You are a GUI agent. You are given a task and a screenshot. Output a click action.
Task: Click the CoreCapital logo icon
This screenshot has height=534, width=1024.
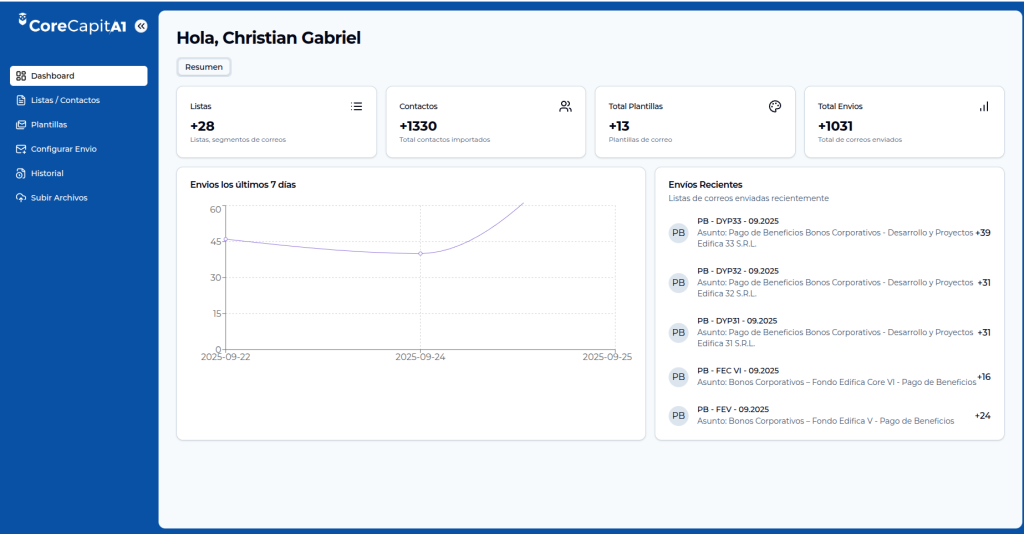(x=22, y=20)
